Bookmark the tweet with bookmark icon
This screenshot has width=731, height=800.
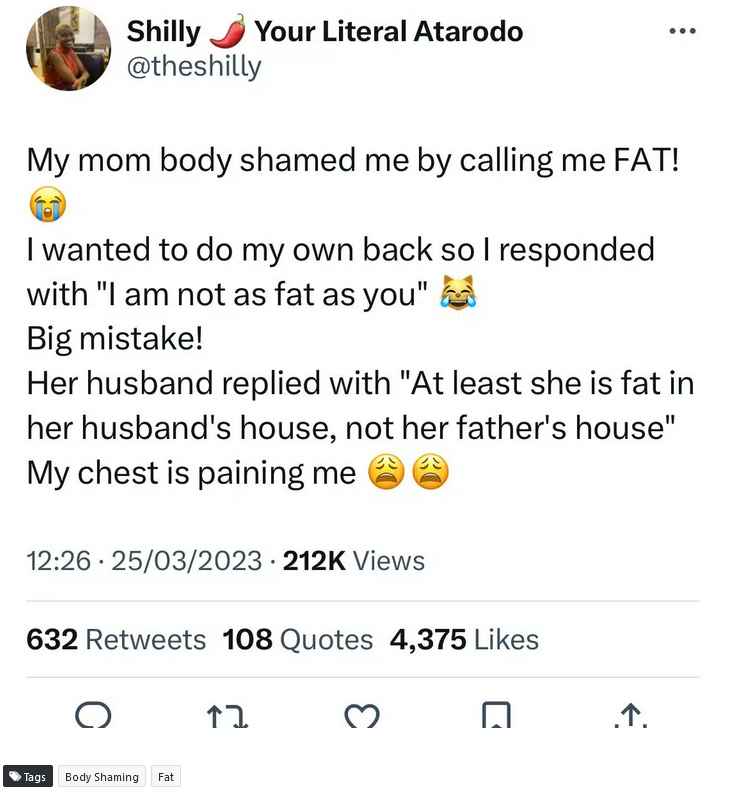(496, 715)
